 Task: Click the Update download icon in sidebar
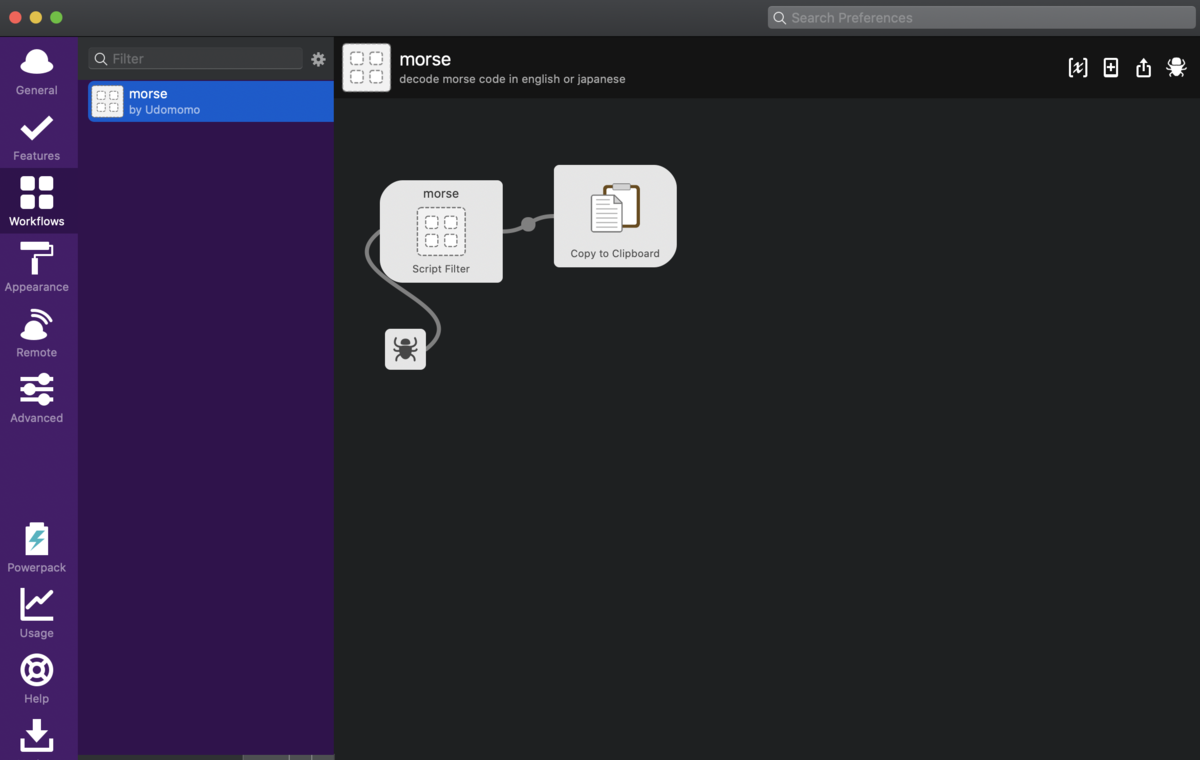tap(37, 736)
